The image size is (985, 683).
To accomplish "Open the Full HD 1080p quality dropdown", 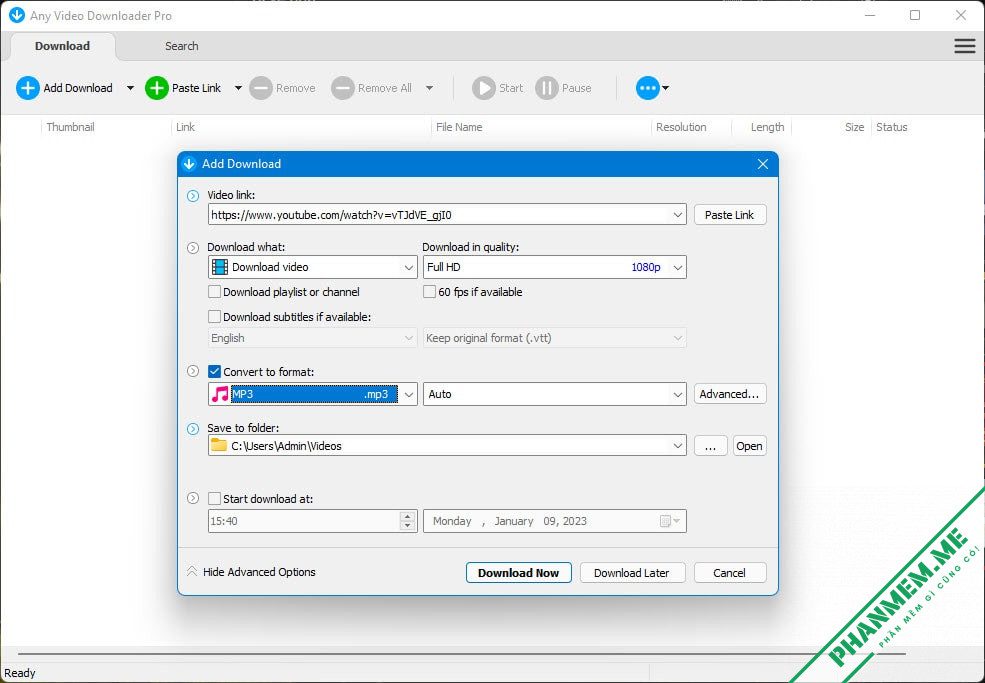I will pyautogui.click(x=677, y=267).
